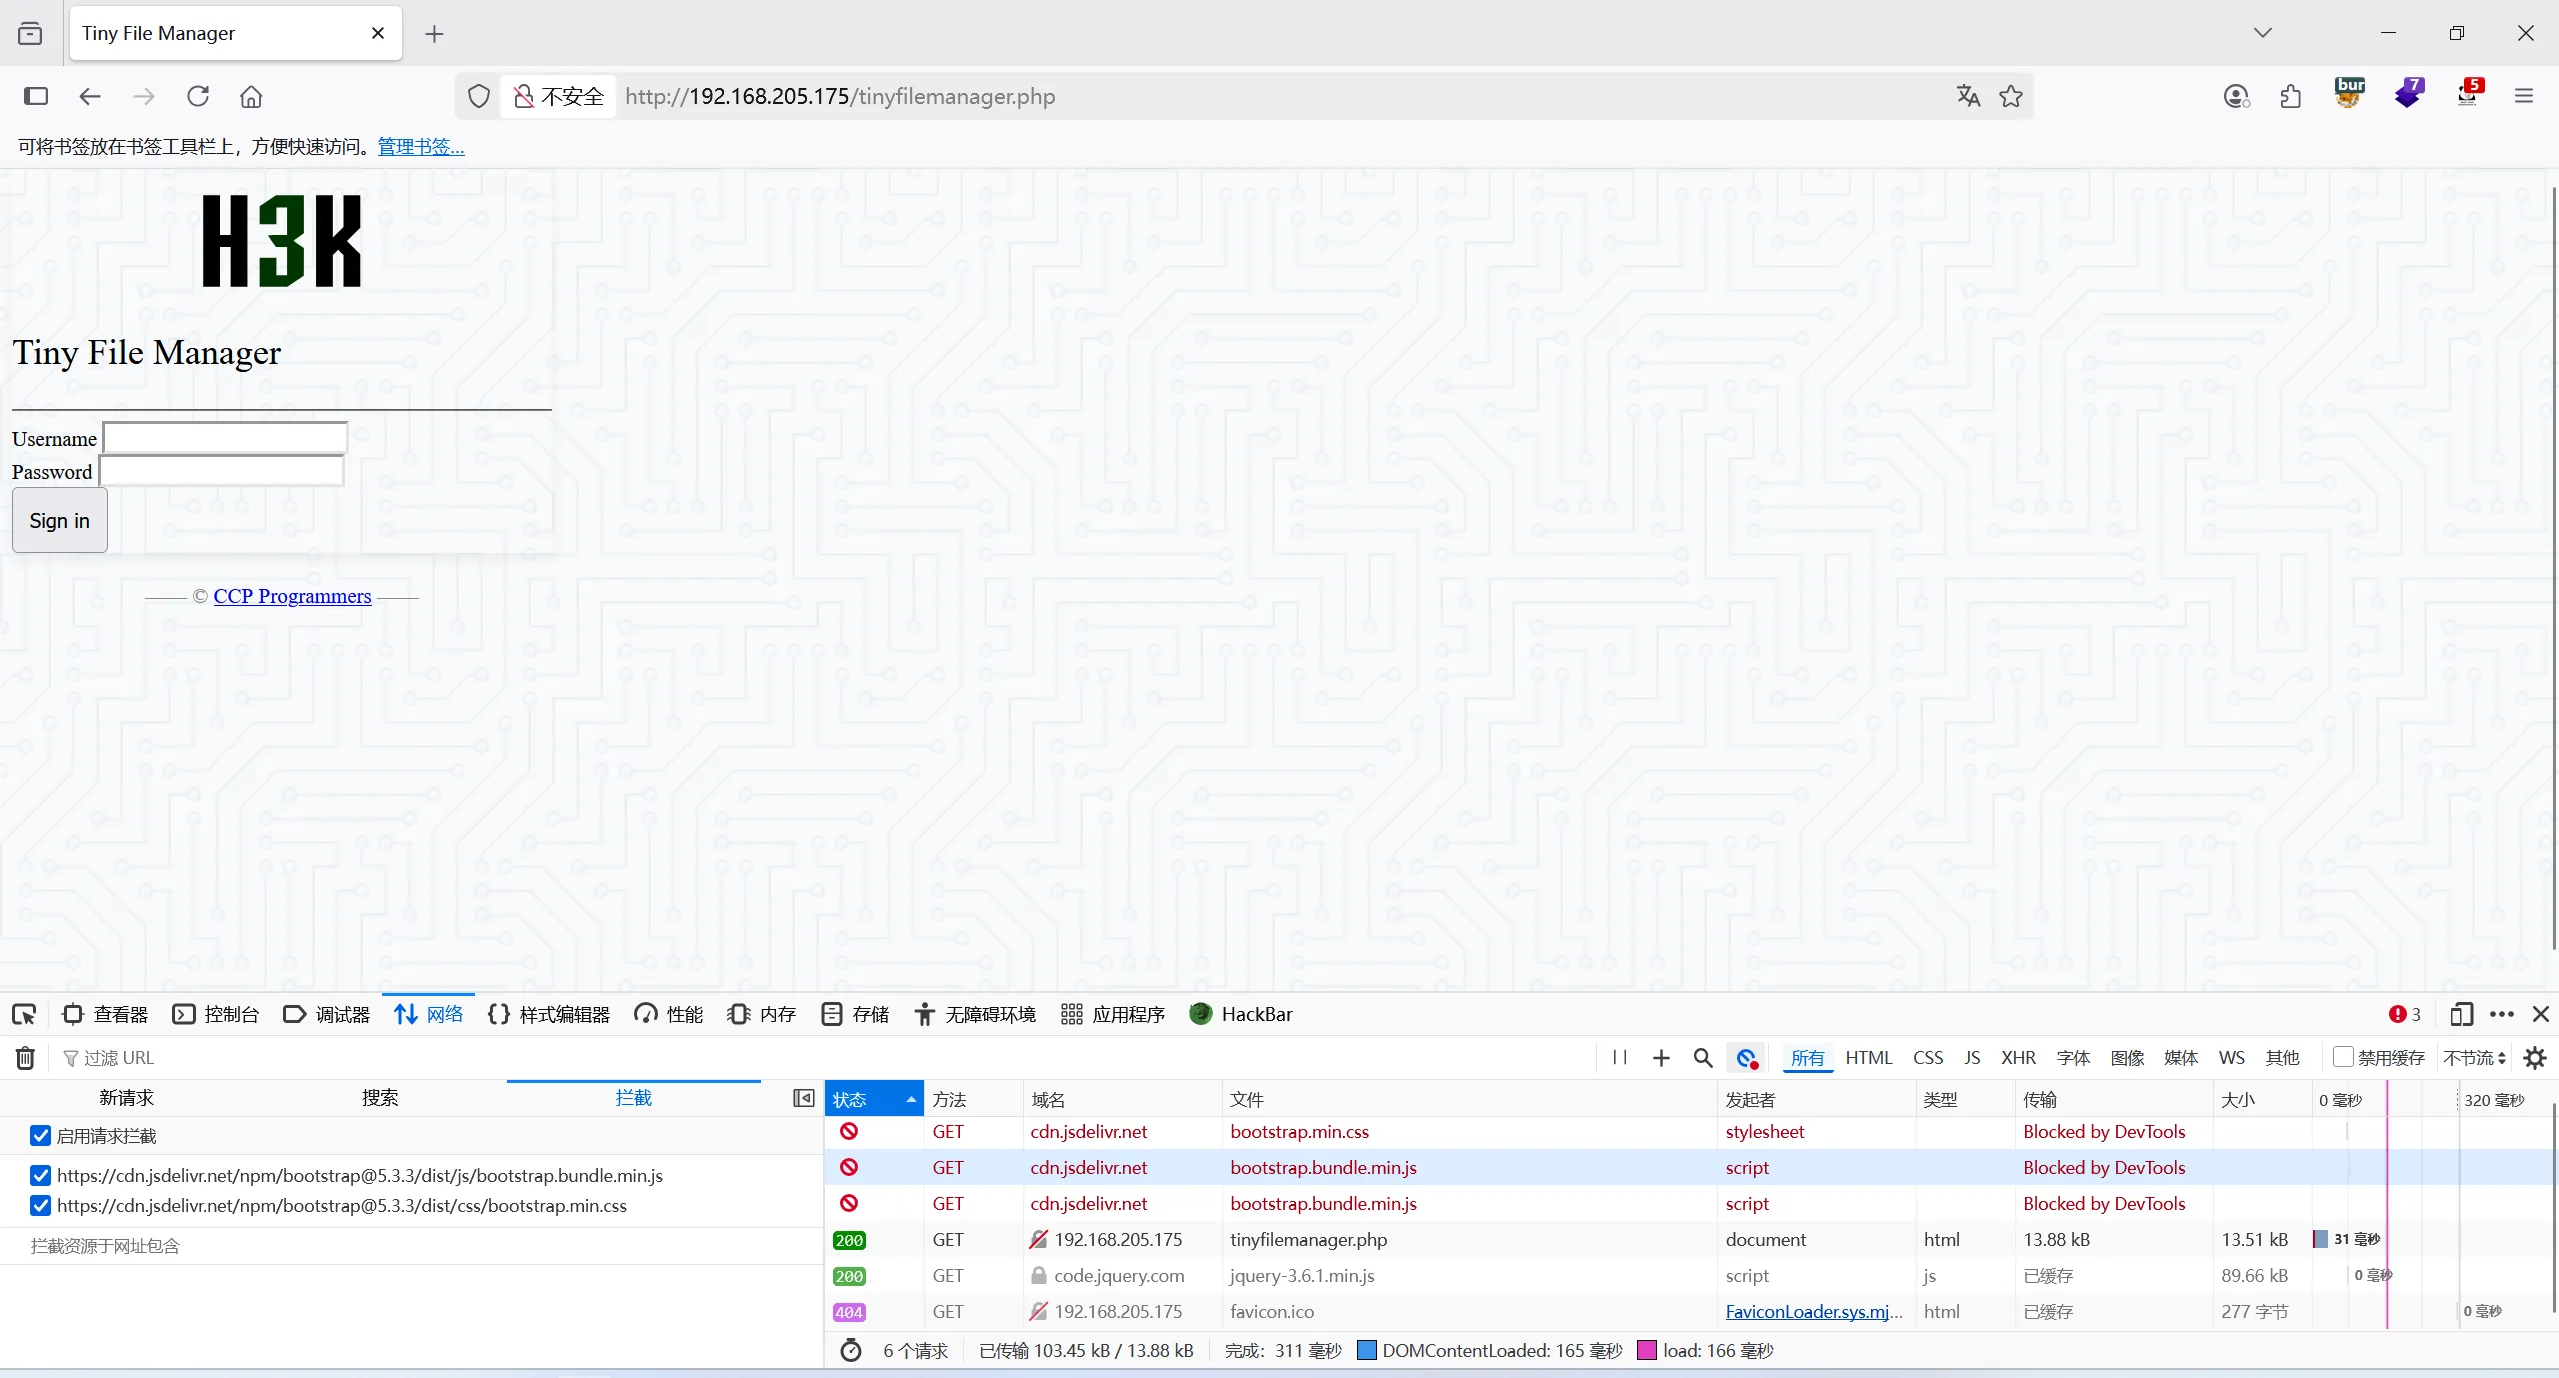Click the translate page icon in address bar
The height and width of the screenshot is (1378, 2559).
1968,96
